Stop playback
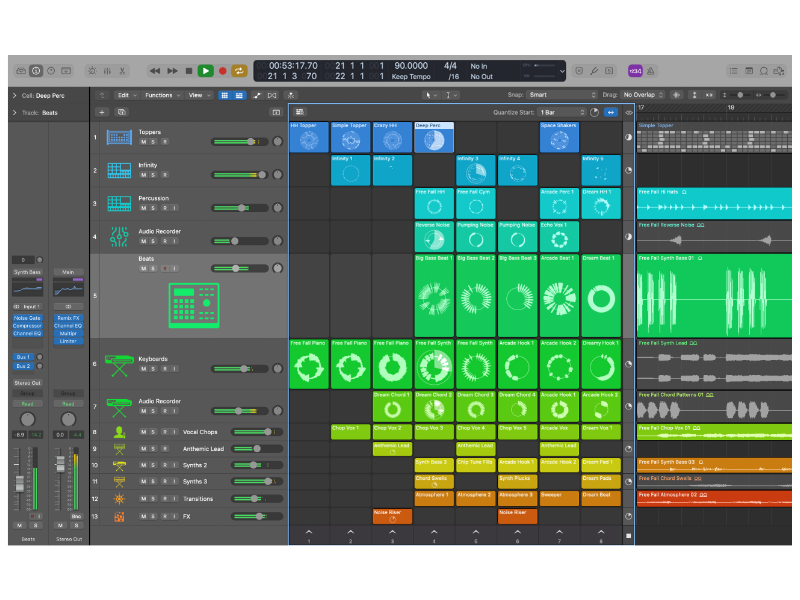The image size is (800, 600). [189, 71]
